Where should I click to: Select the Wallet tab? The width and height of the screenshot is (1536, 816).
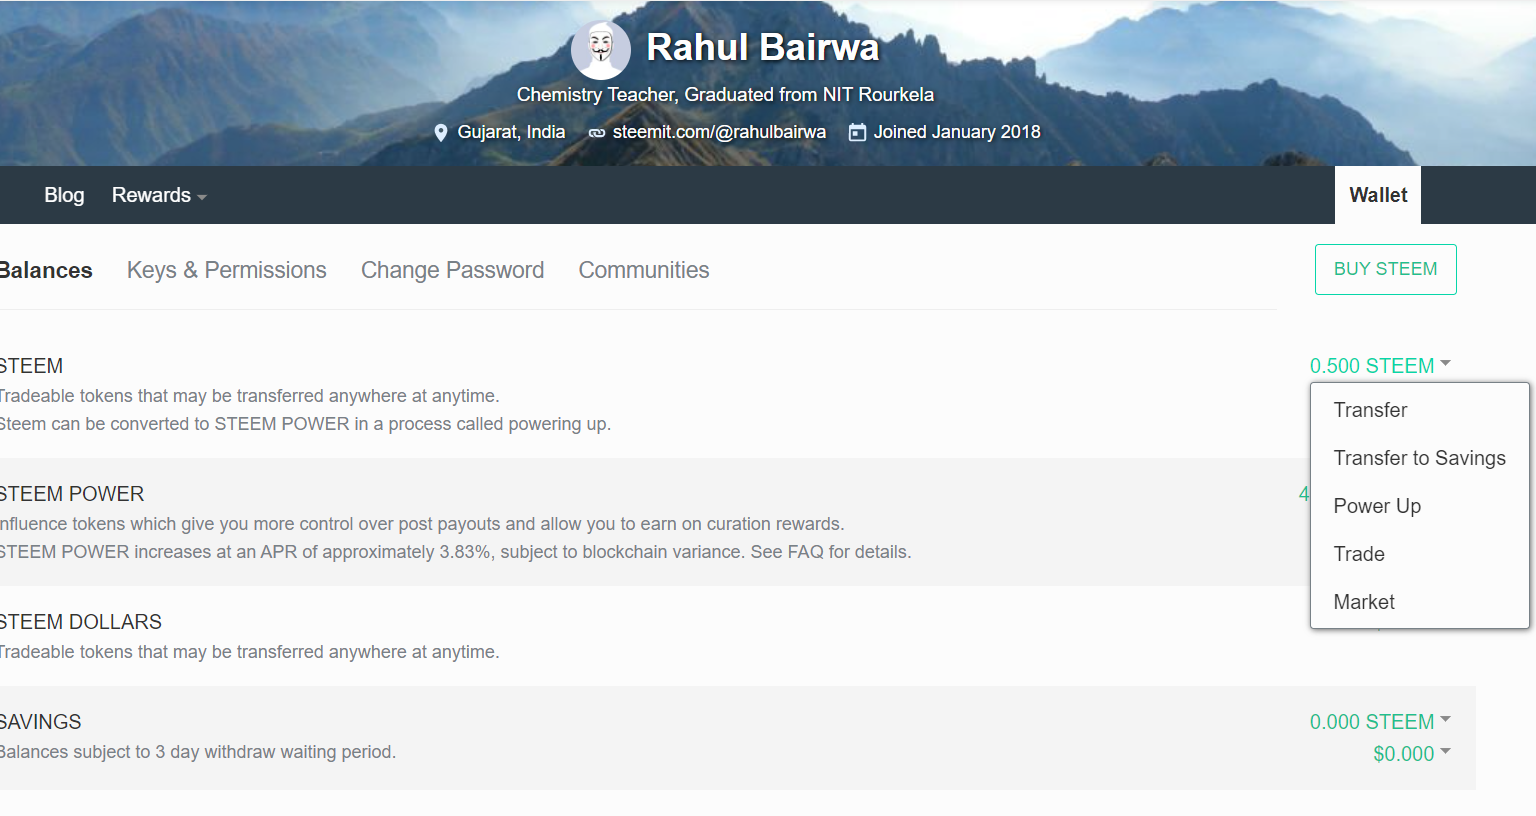[1378, 195]
